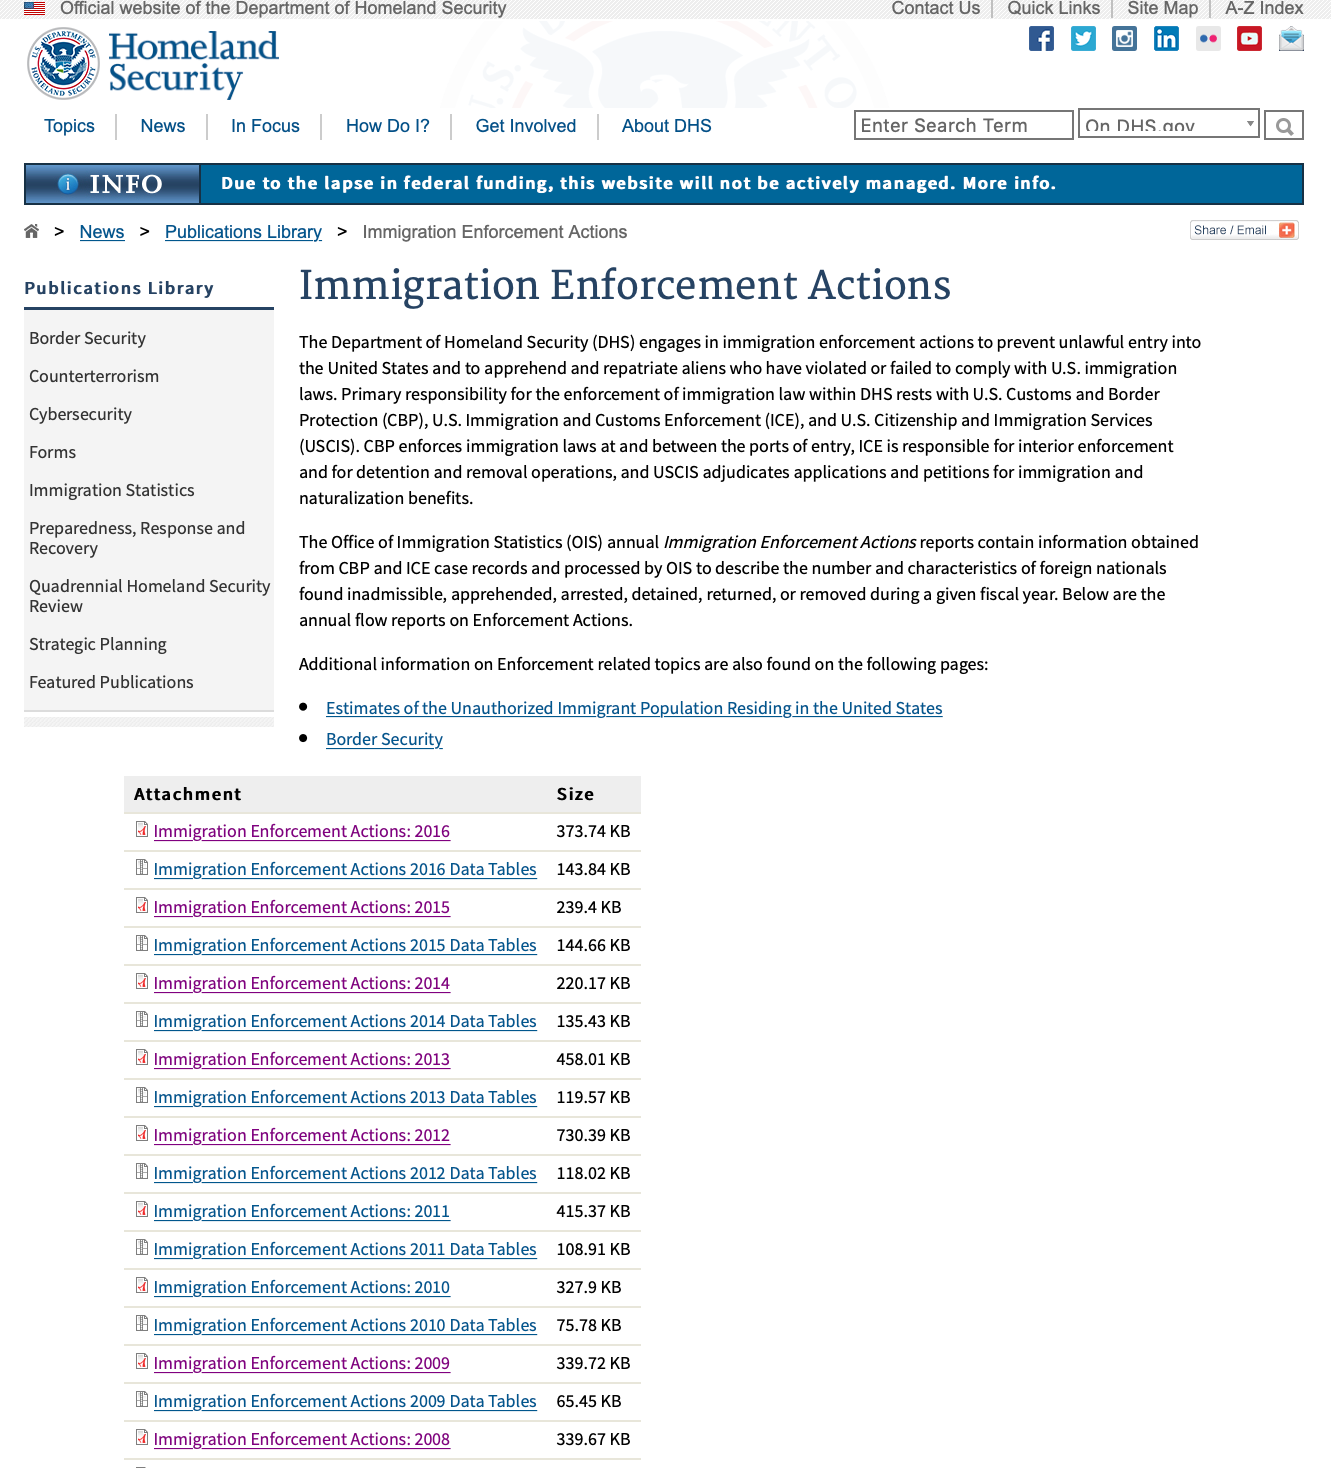Open the DHS Instagram icon
This screenshot has height=1468, width=1331.
(x=1125, y=39)
